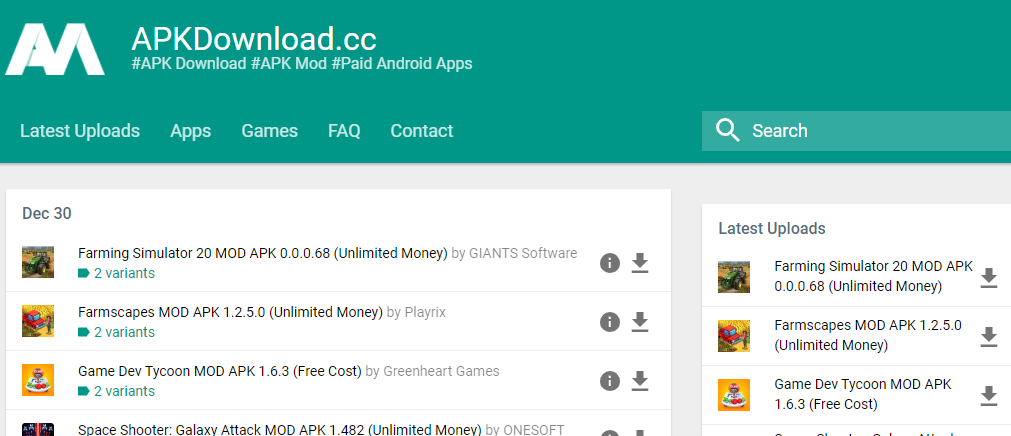Show 2 variants for Game Dev Tycoon

[x=116, y=391]
